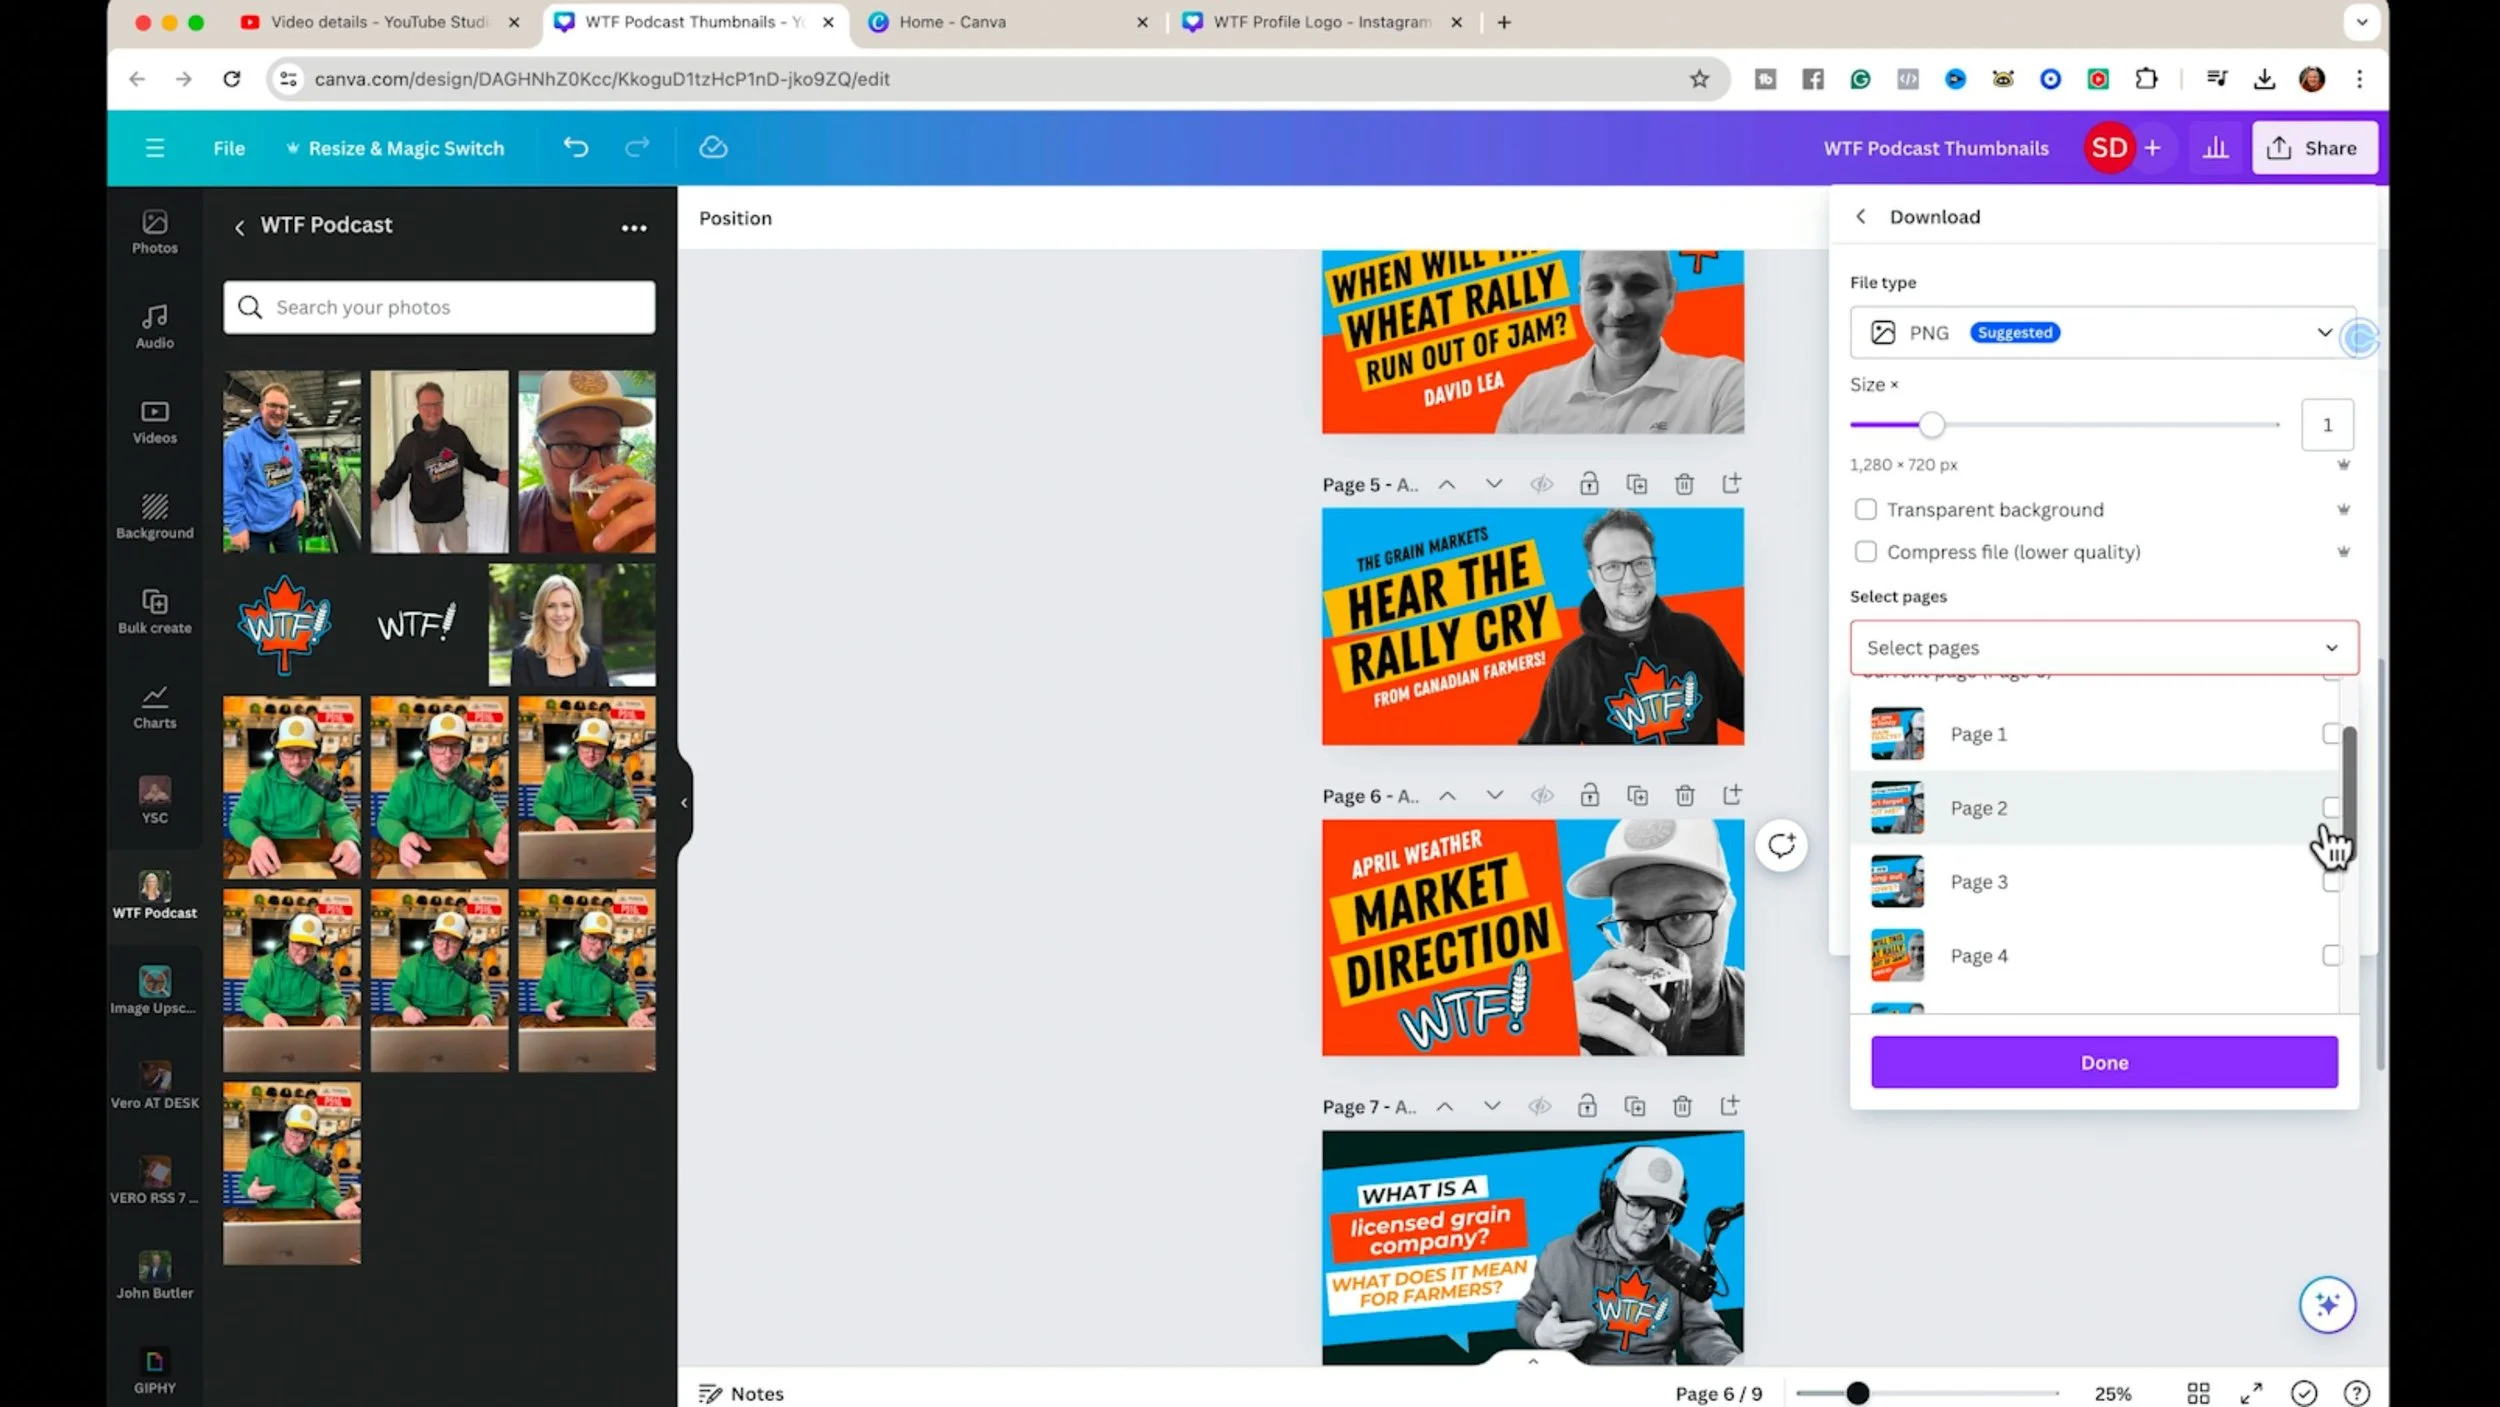Click the Position button
Screen dimensions: 2500x1407
pos(735,218)
